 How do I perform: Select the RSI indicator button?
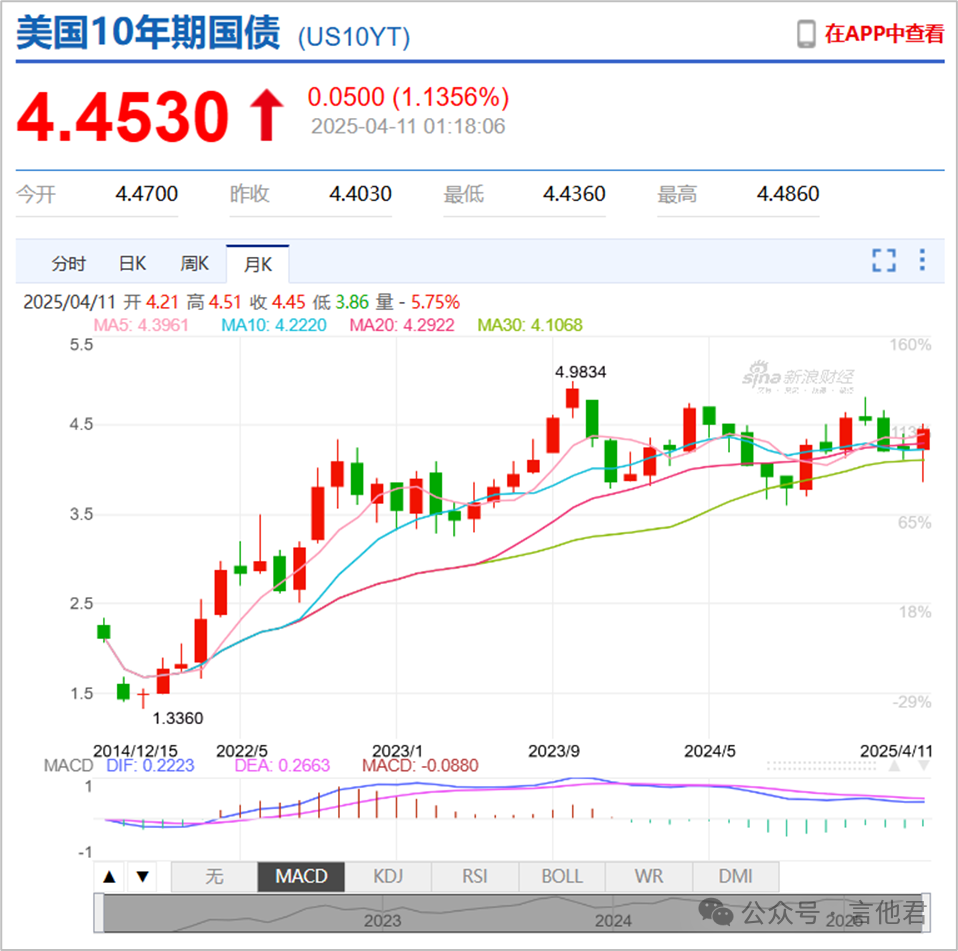475,877
